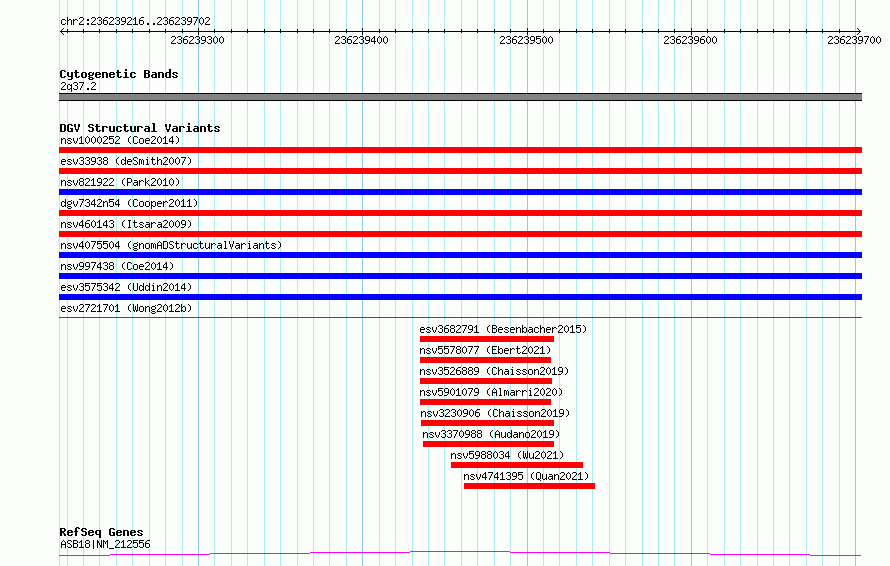Select esv2721701 (Wong2012b) label
The height and width of the screenshot is (566, 890).
tap(126, 308)
